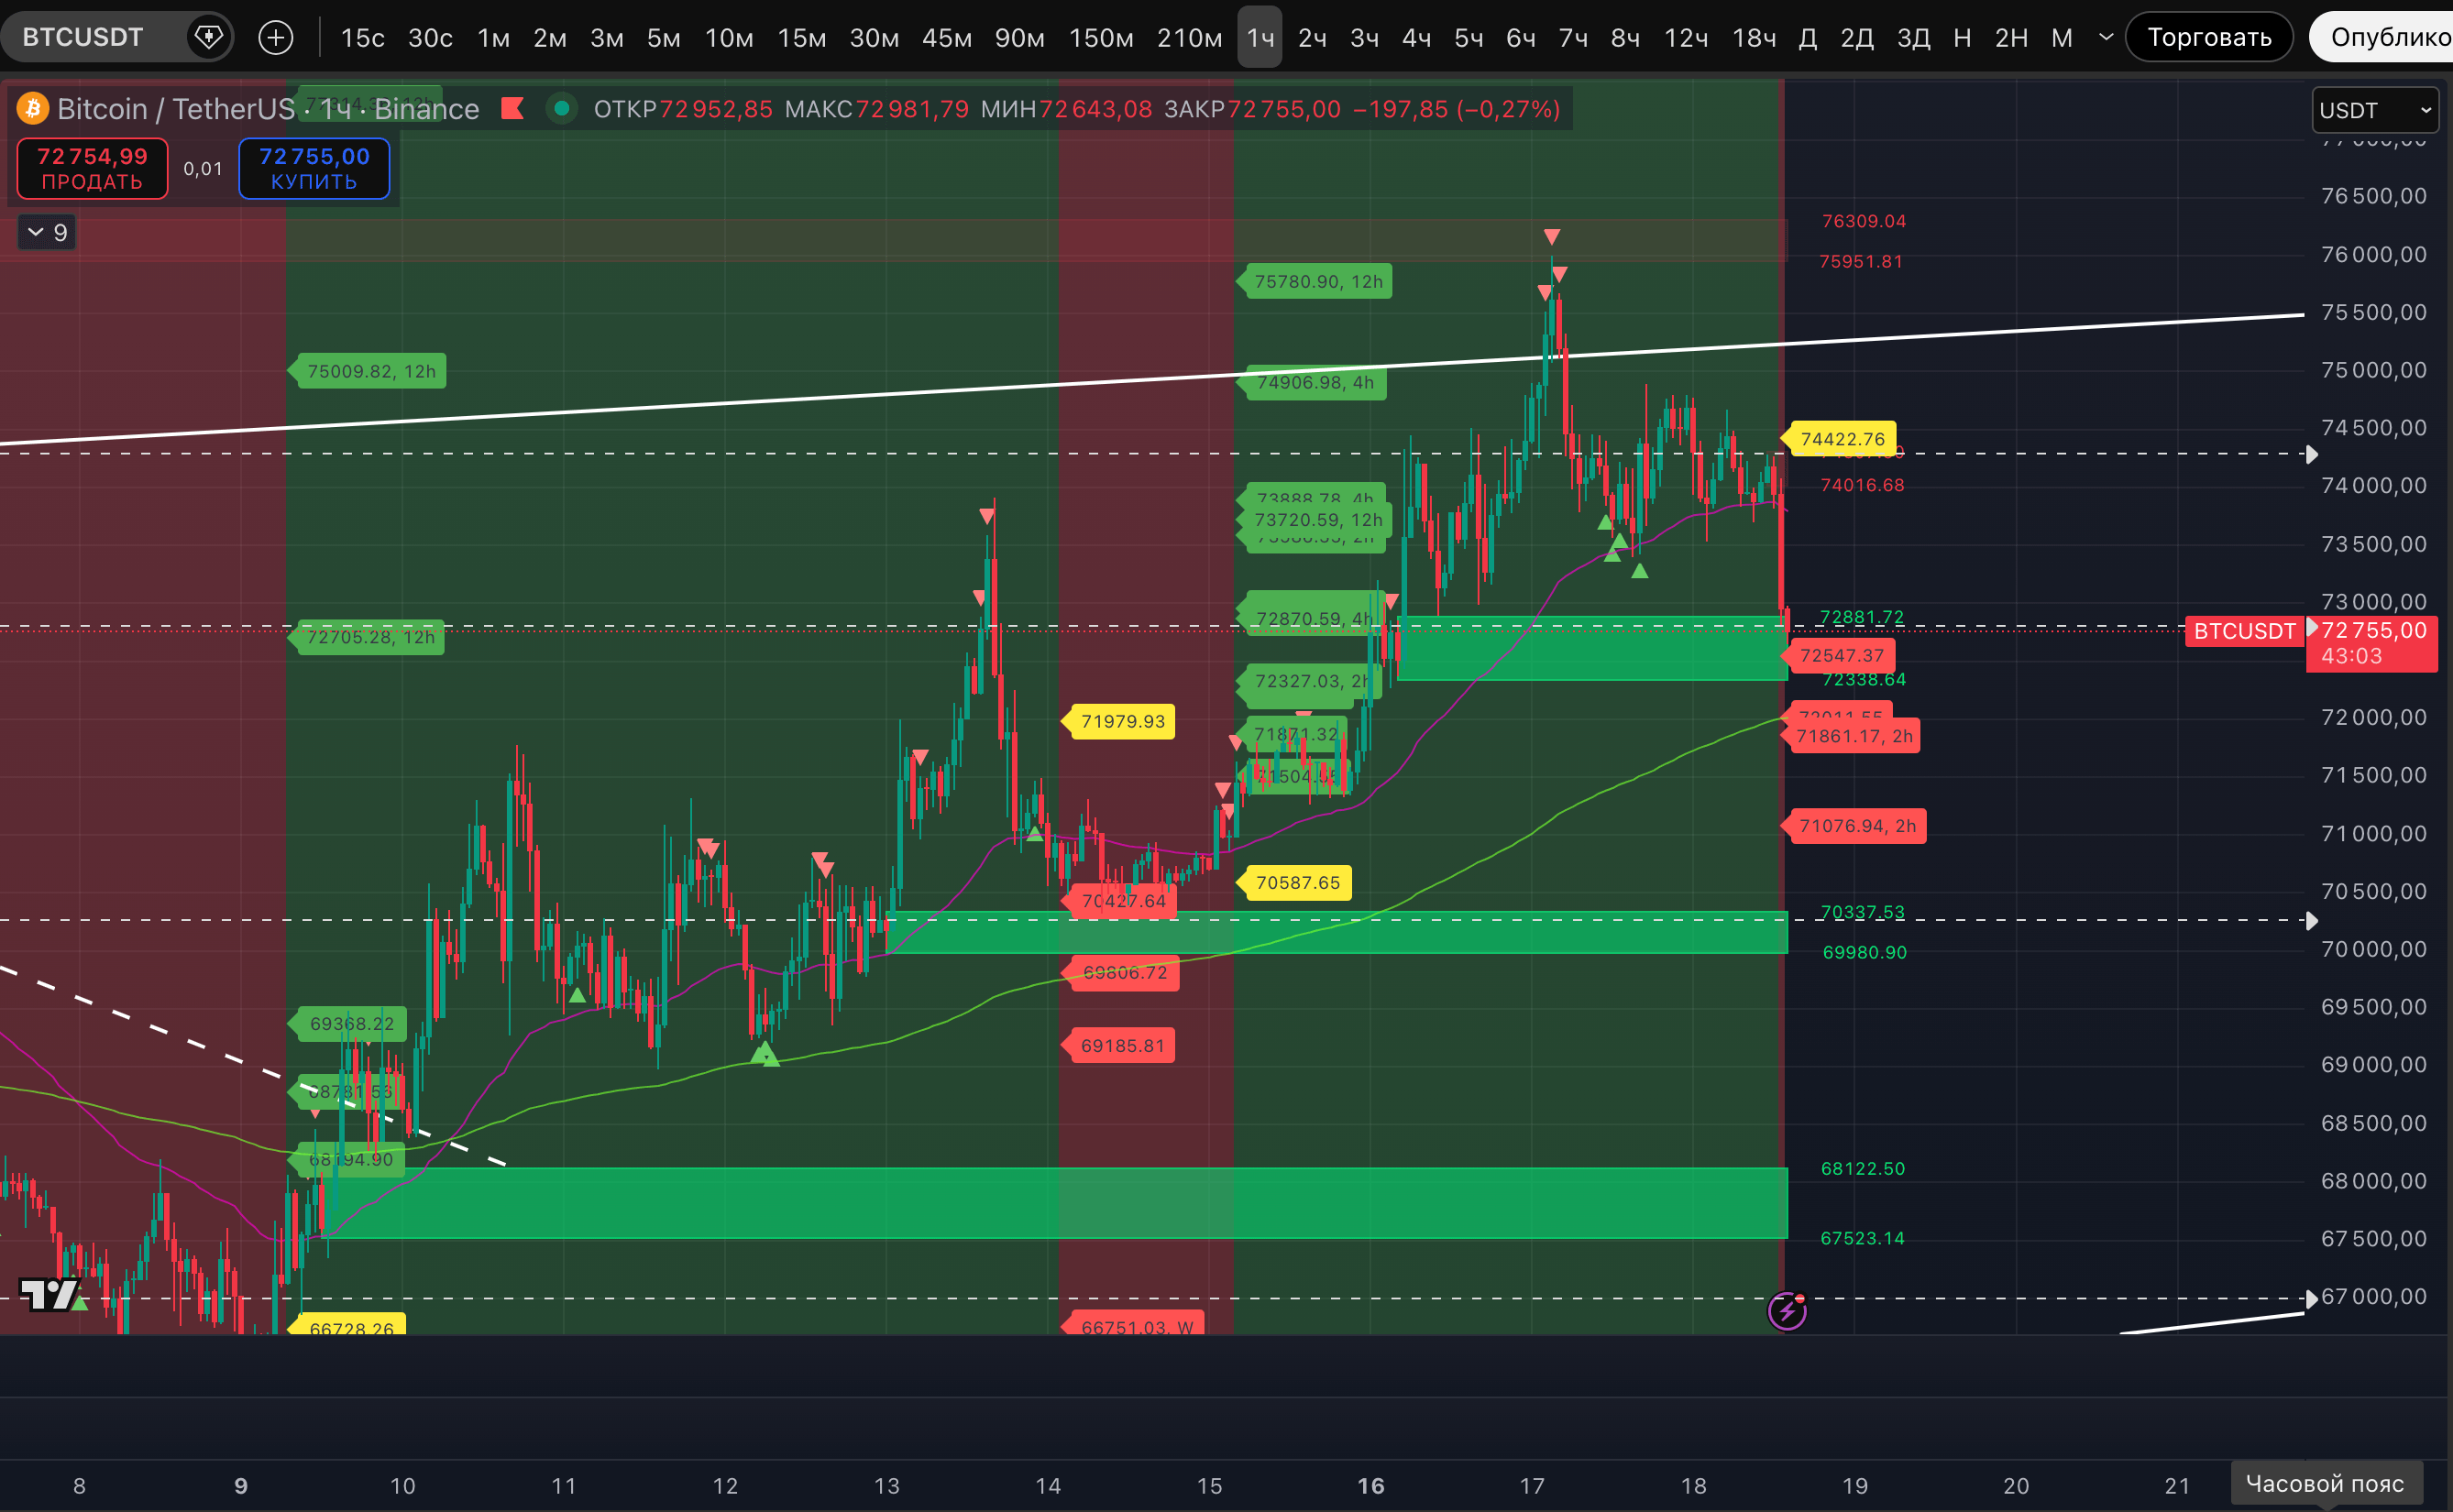Image resolution: width=2453 pixels, height=1512 pixels.
Task: Activate the Д daily timeframe
Action: point(1807,38)
